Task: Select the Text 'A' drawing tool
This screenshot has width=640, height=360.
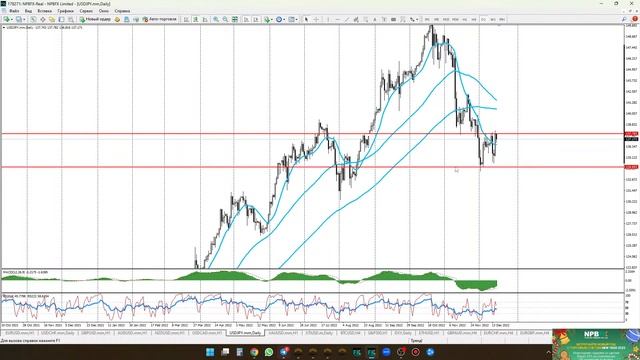Action: pos(375,19)
